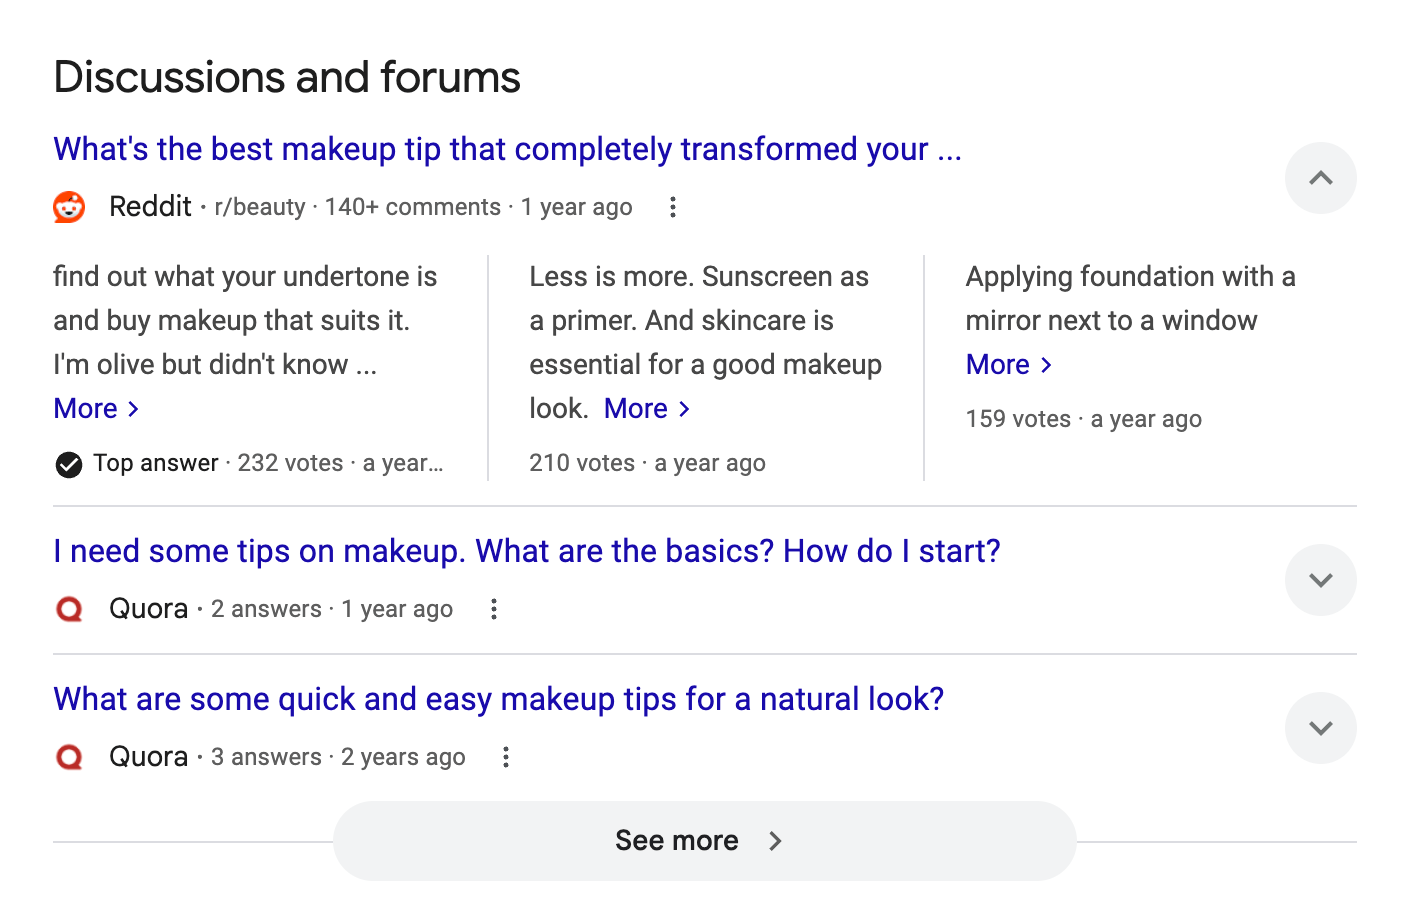Click the See more button
Viewport: 1418px width, 902px height.
coord(703,840)
